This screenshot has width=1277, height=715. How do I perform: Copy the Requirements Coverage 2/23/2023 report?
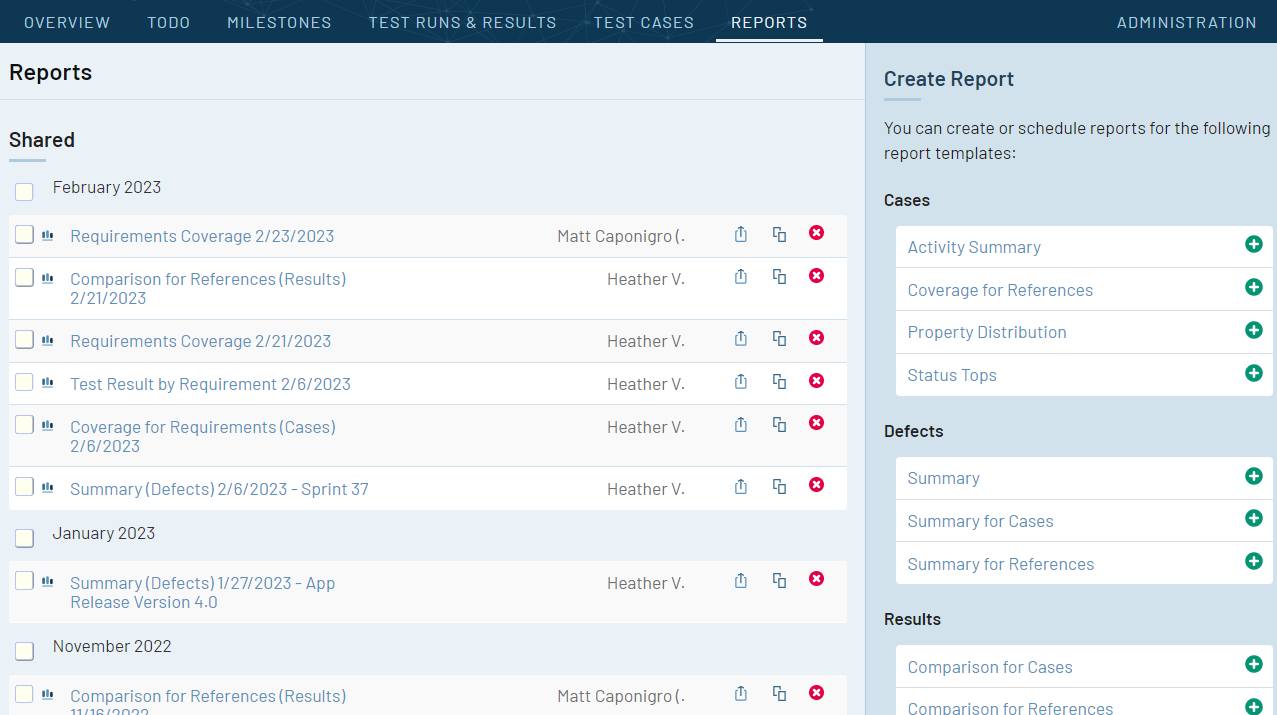click(779, 234)
